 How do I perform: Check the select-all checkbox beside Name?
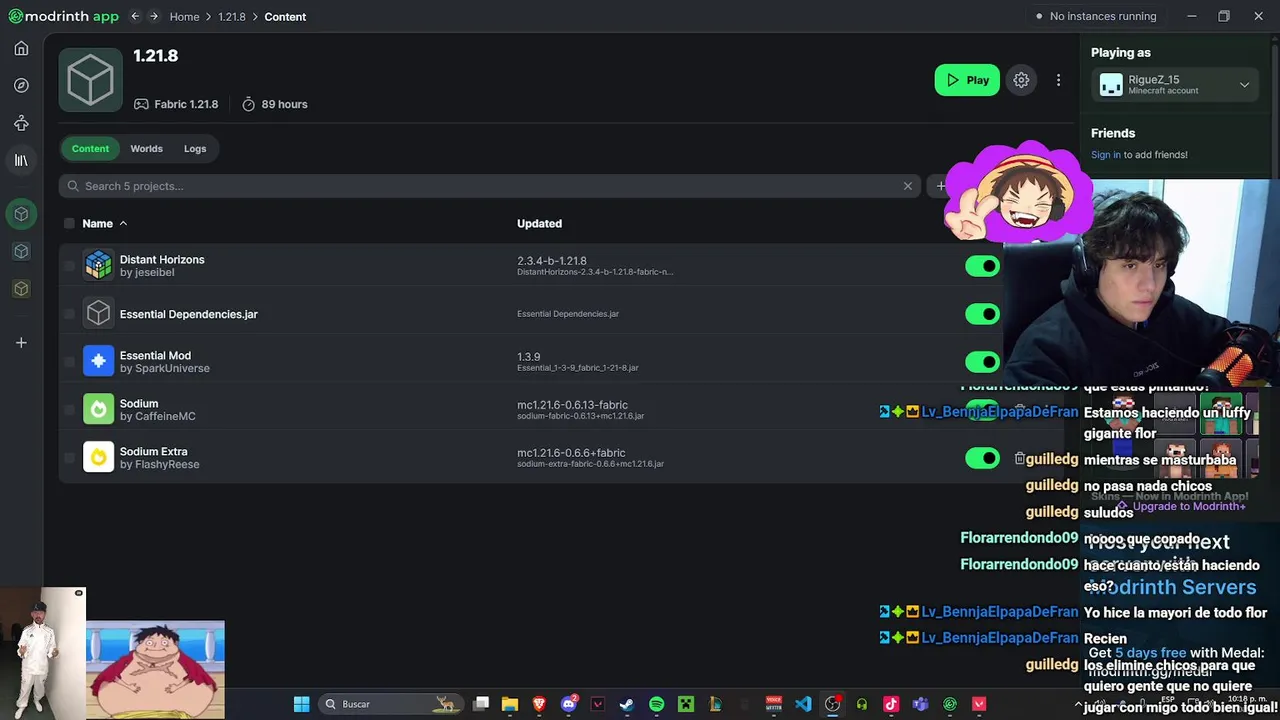69,223
